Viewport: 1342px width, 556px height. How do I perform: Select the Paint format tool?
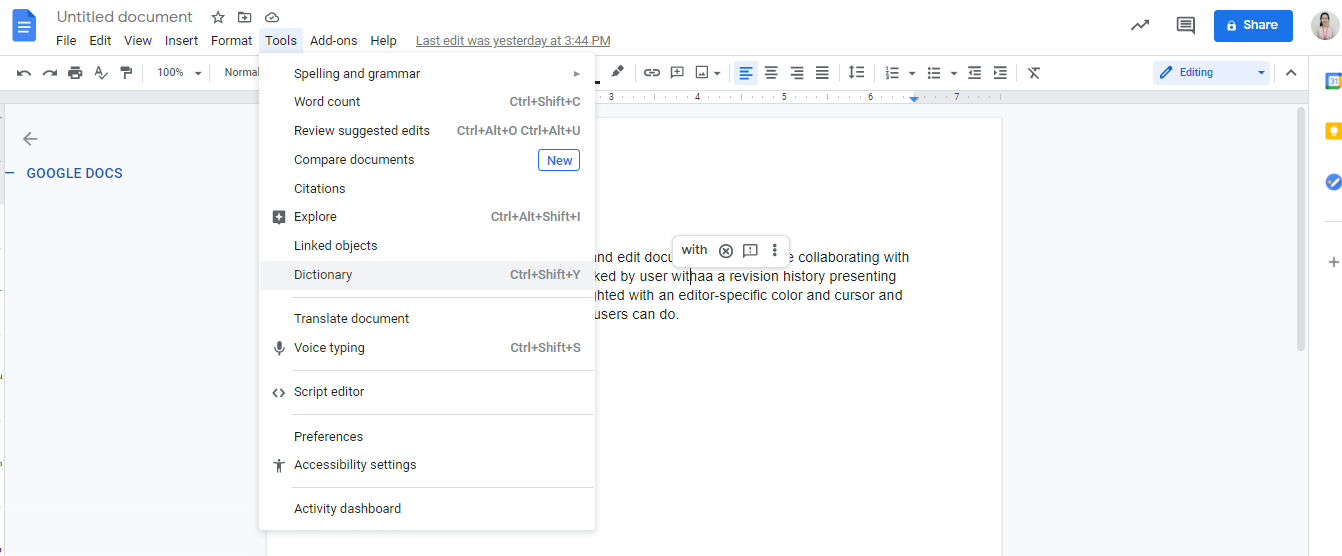pyautogui.click(x=126, y=73)
